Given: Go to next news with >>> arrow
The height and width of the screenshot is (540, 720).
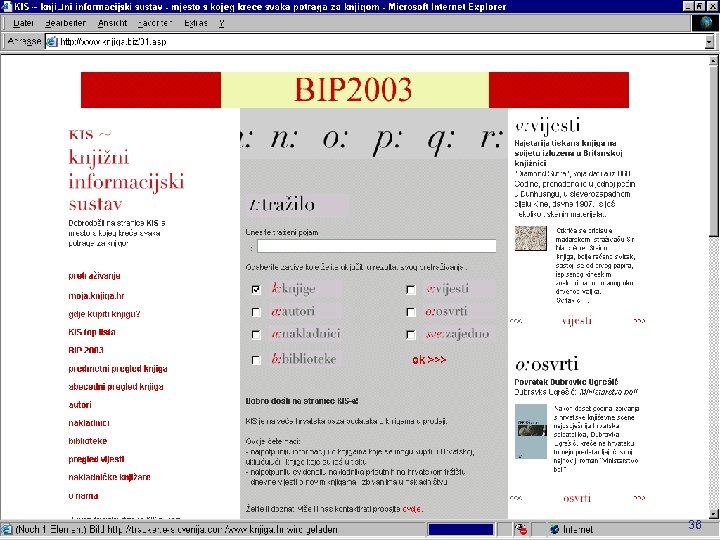Looking at the screenshot, I should (x=639, y=321).
